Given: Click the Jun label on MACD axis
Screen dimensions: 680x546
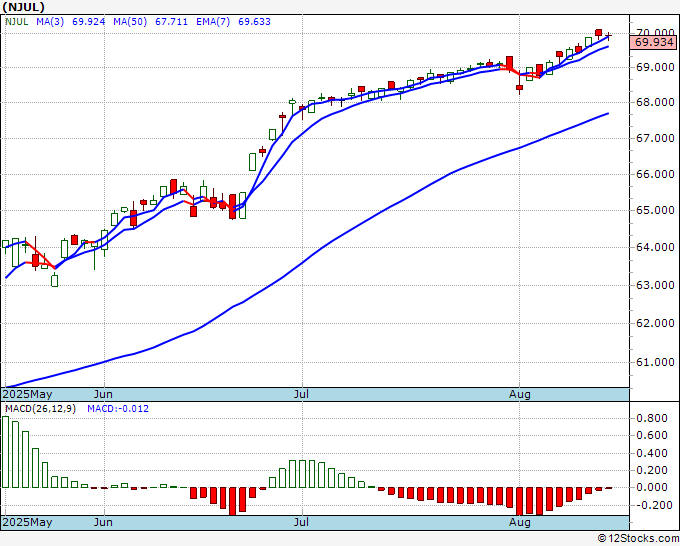Looking at the screenshot, I should (x=103, y=522).
